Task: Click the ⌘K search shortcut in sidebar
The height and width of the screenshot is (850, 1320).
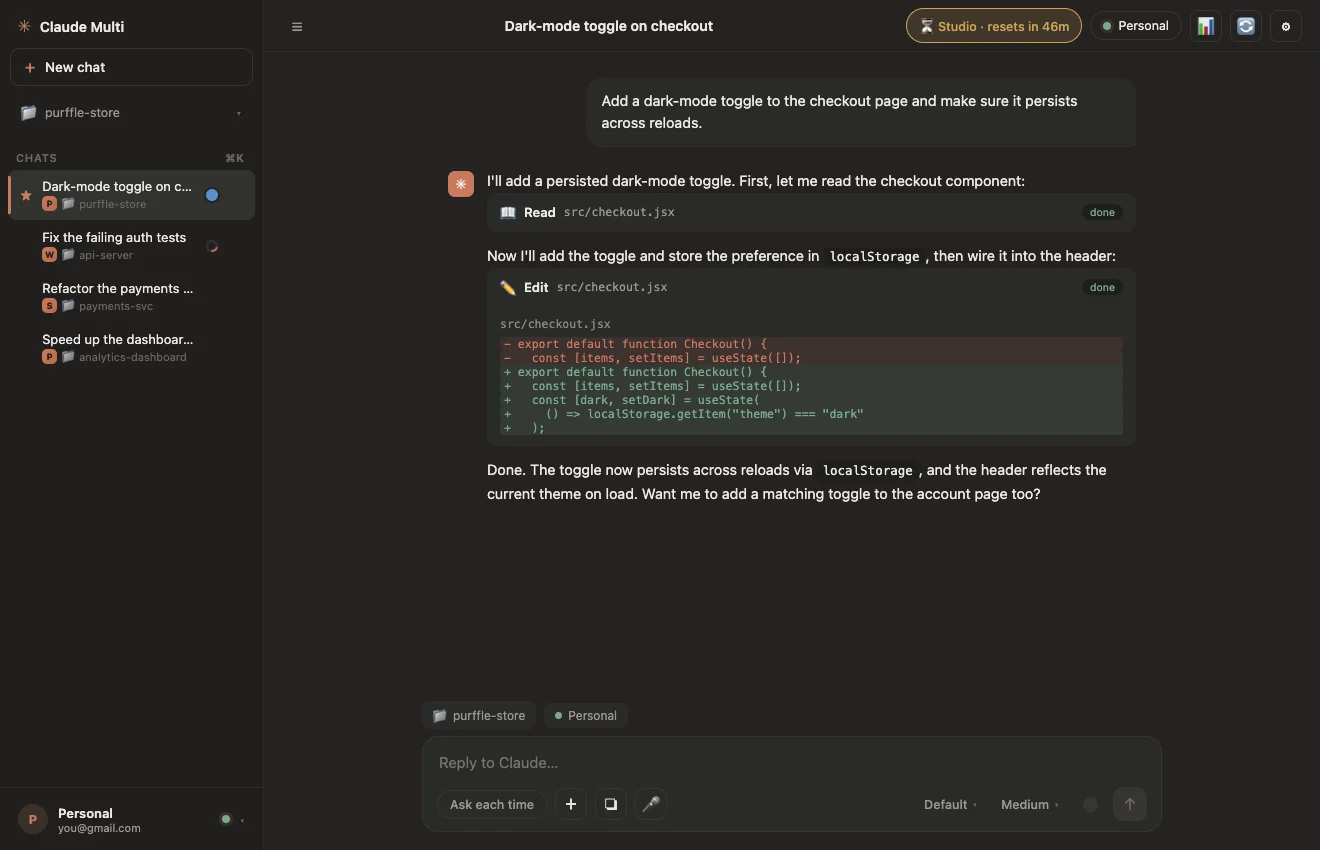Action: click(x=234, y=158)
